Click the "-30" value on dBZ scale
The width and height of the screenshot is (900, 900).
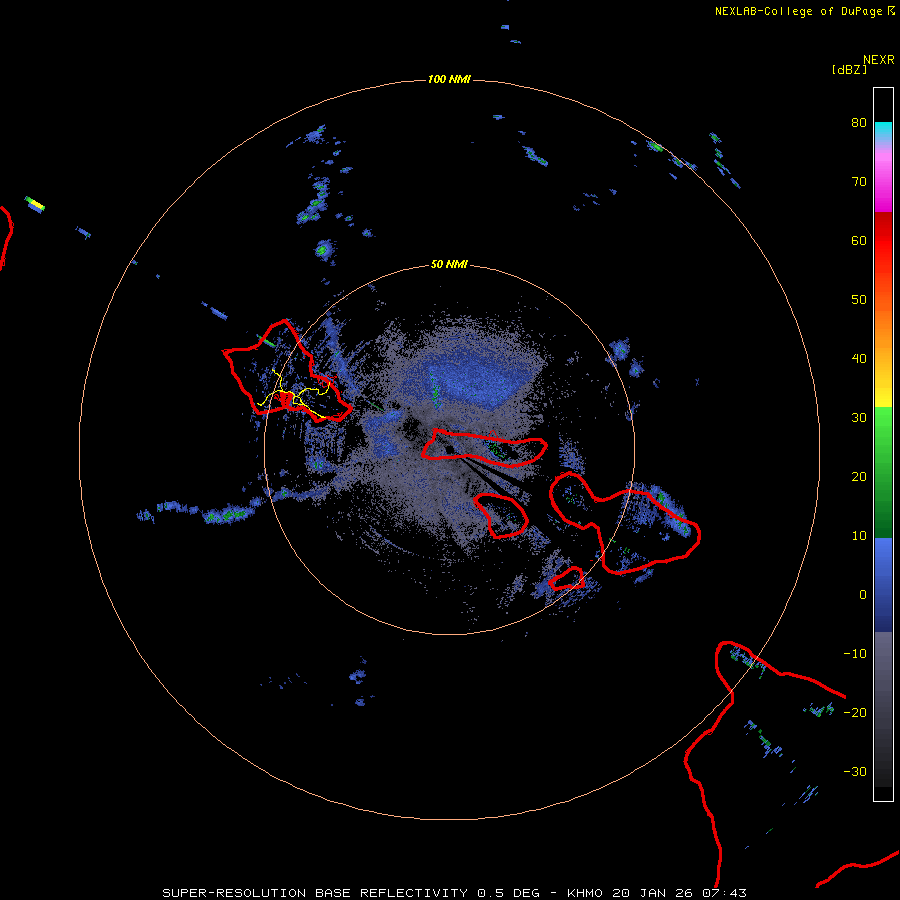[855, 772]
